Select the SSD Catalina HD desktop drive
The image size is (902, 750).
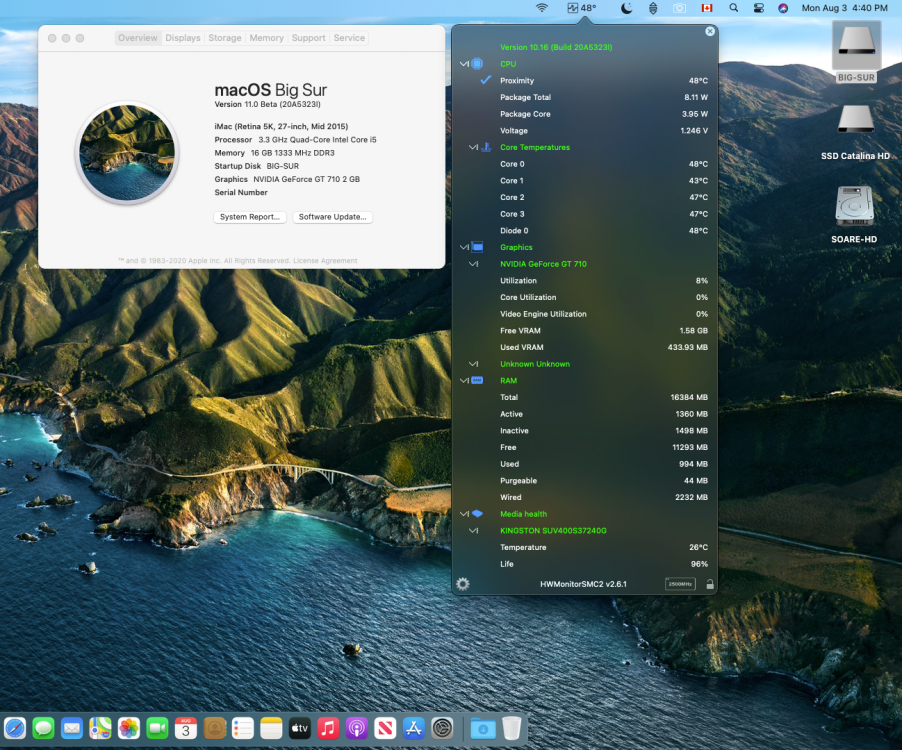coord(855,132)
